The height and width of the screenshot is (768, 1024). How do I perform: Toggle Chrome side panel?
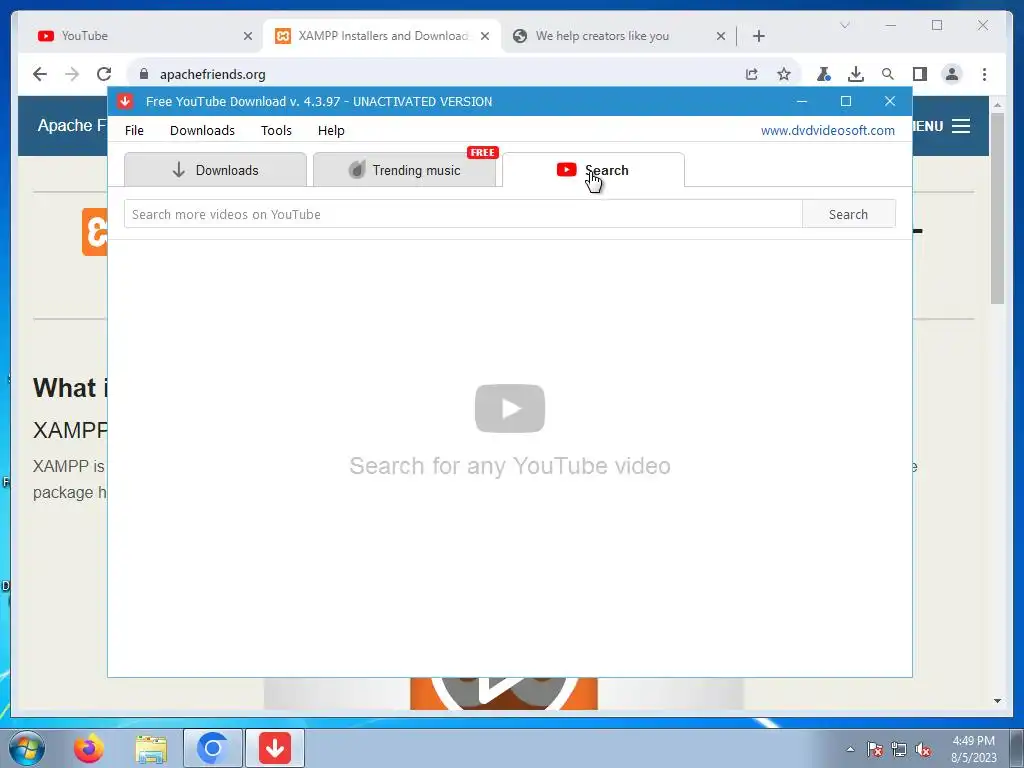(x=920, y=74)
